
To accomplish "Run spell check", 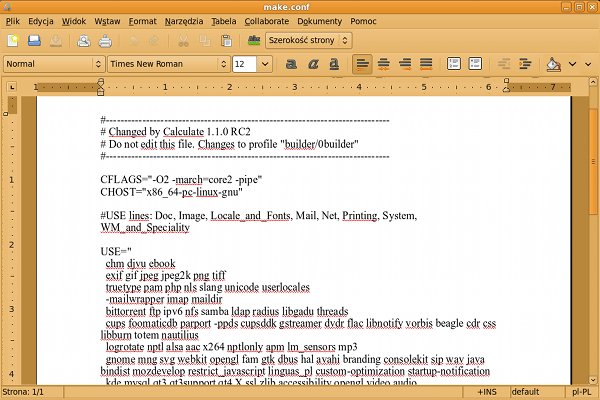I will tap(254, 41).
